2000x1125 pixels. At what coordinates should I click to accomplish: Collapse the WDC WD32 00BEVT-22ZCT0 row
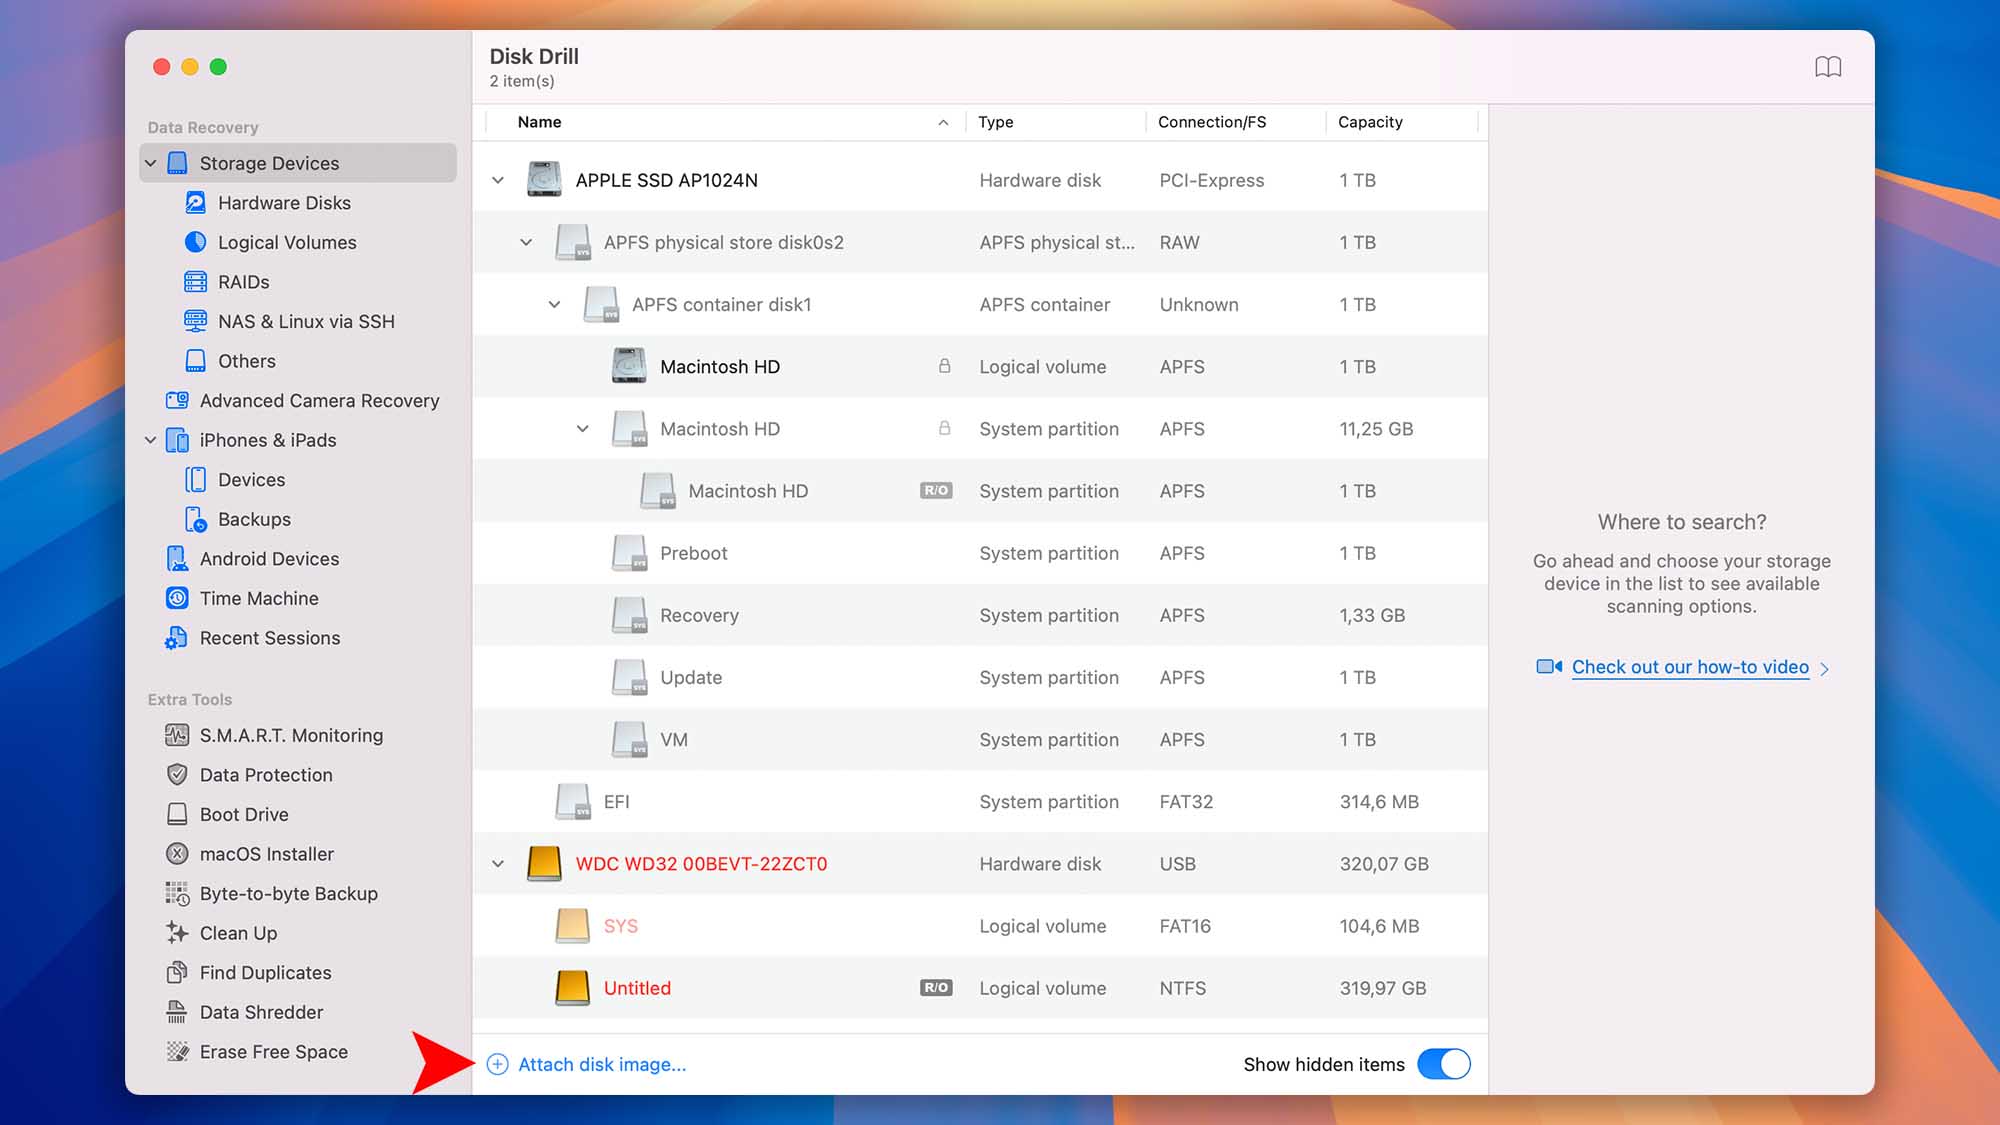click(x=498, y=864)
